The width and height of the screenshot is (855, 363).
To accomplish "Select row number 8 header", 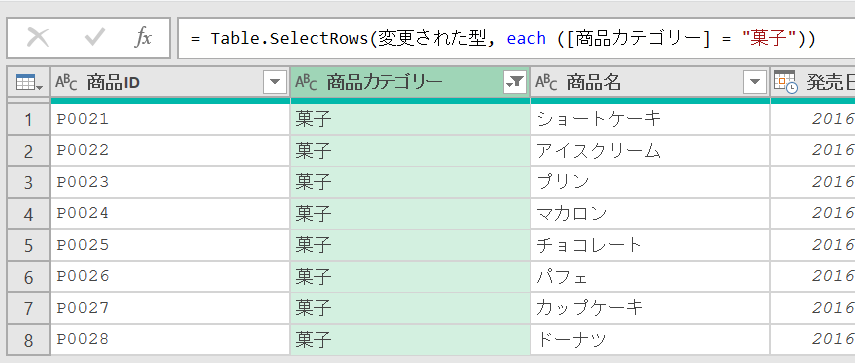I will pos(28,341).
